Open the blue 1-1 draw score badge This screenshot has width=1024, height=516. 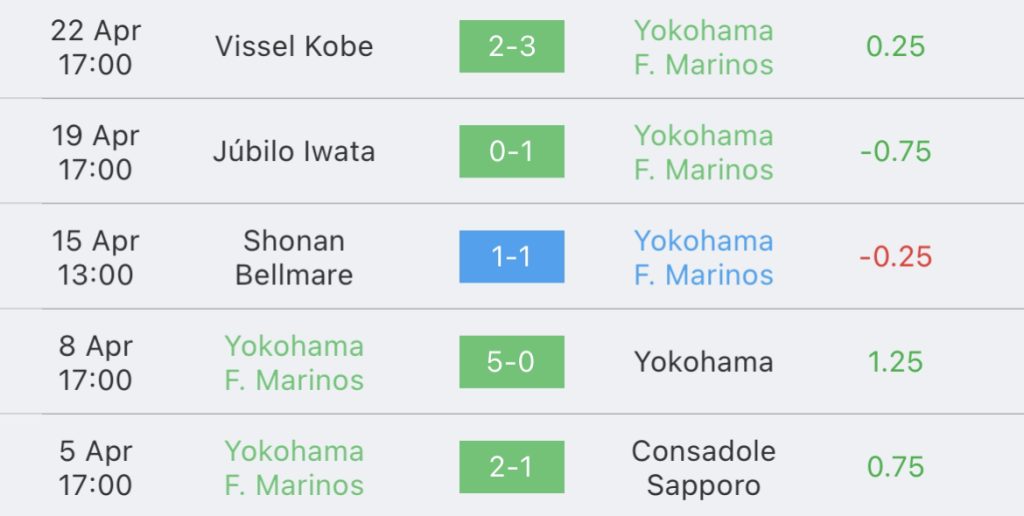tap(511, 257)
